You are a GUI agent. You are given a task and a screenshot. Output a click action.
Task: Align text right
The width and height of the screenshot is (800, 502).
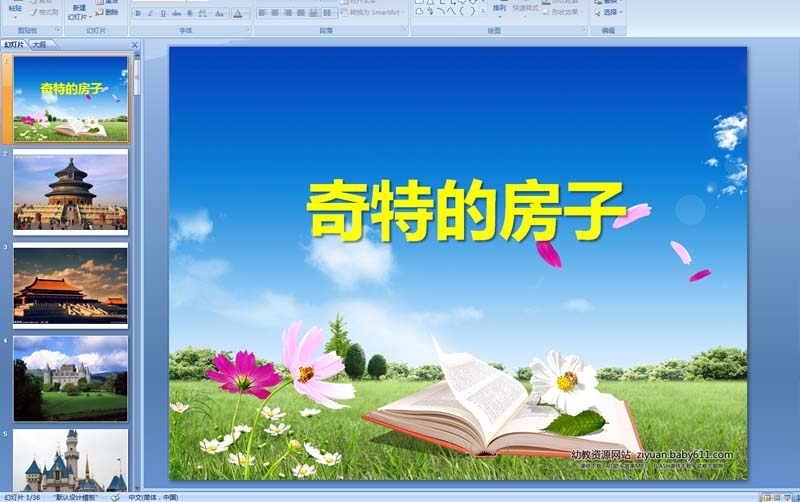[x=288, y=13]
